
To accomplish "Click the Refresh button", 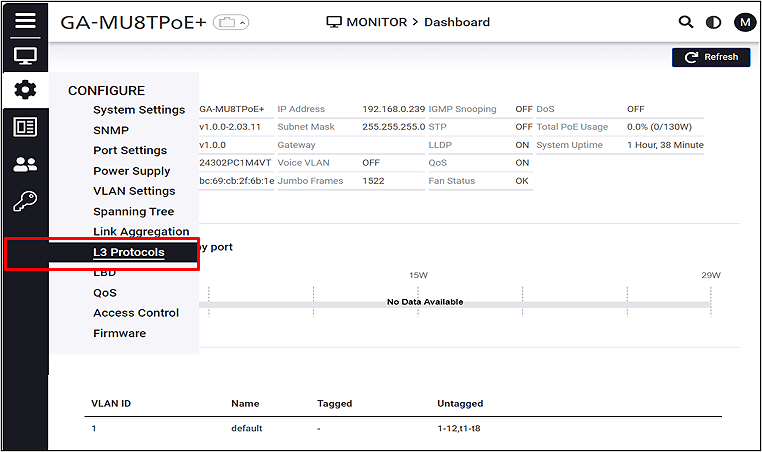I will 711,57.
